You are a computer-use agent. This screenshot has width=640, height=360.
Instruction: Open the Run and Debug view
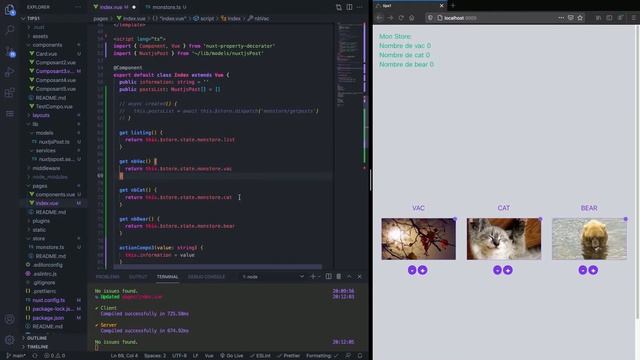click(x=9, y=72)
